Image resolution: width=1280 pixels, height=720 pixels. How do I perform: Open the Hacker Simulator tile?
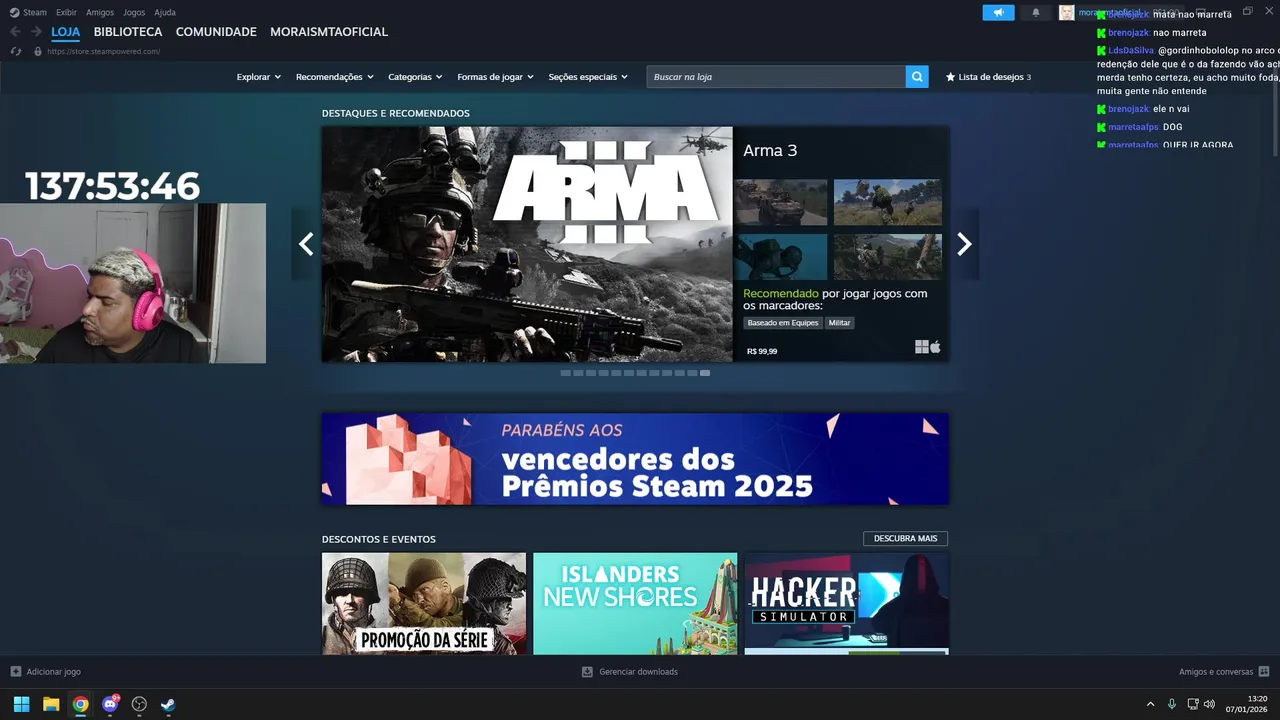847,604
